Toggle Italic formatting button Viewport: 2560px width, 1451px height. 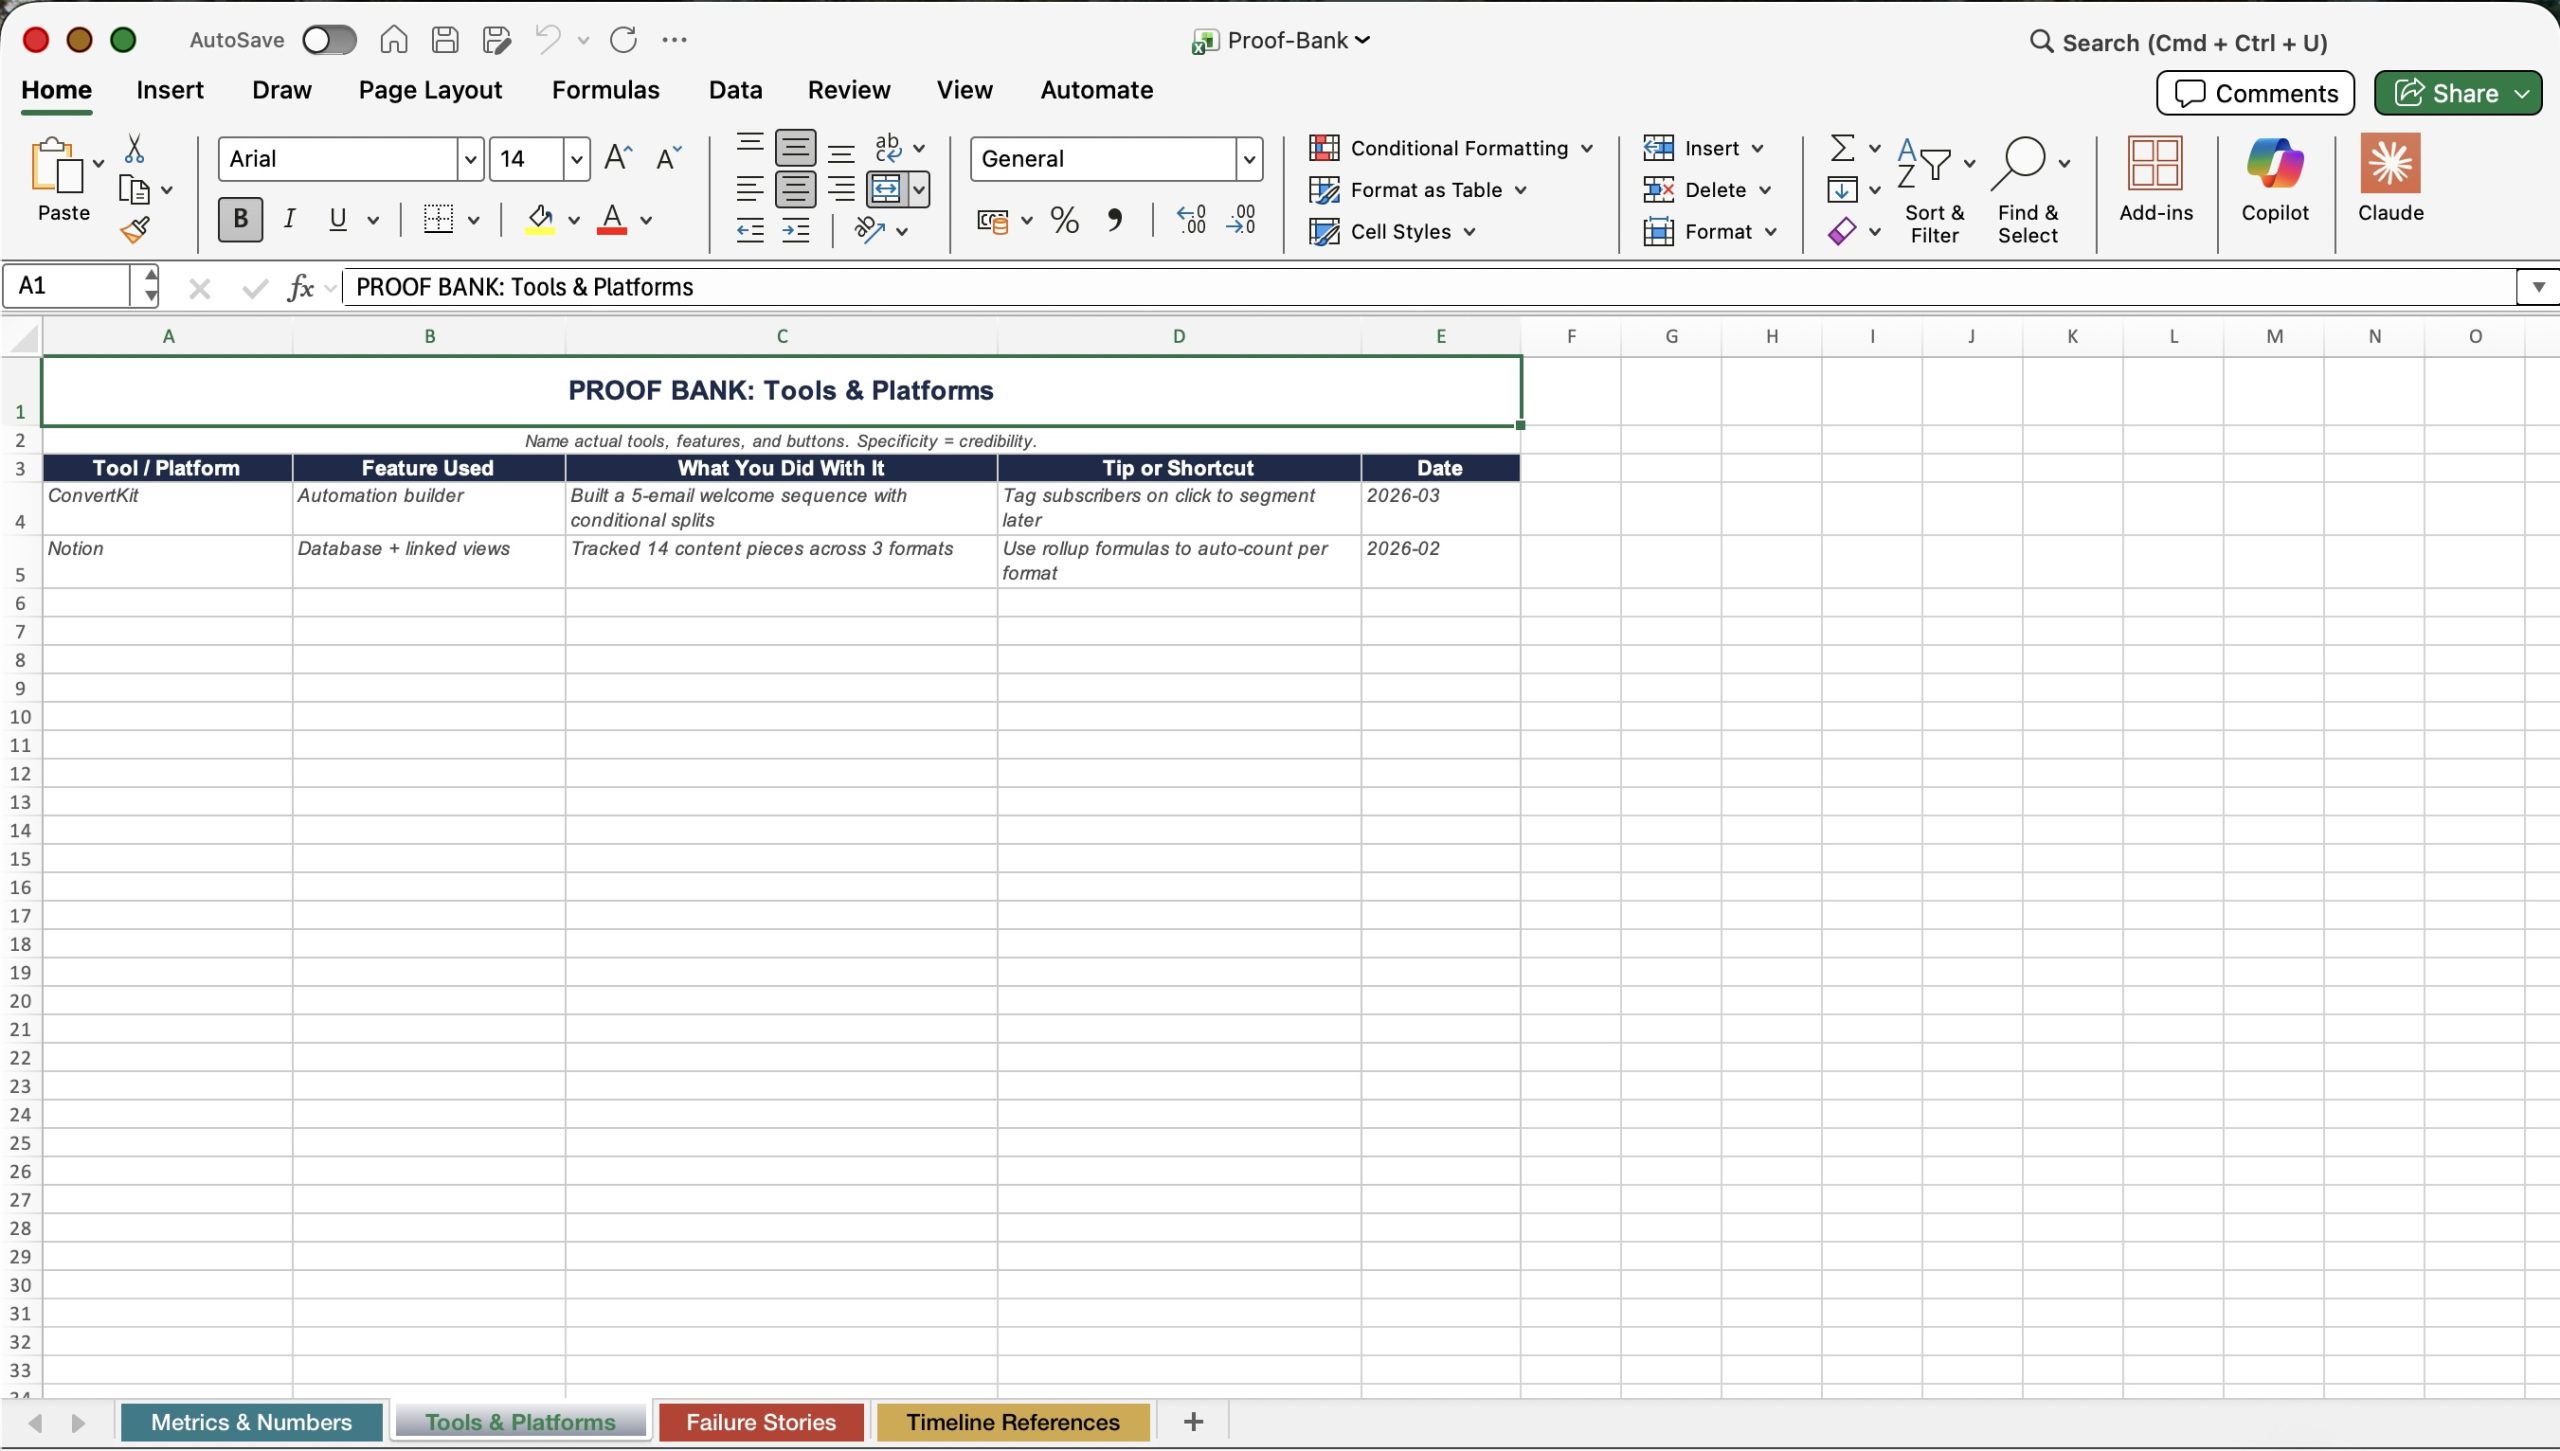[x=289, y=219]
